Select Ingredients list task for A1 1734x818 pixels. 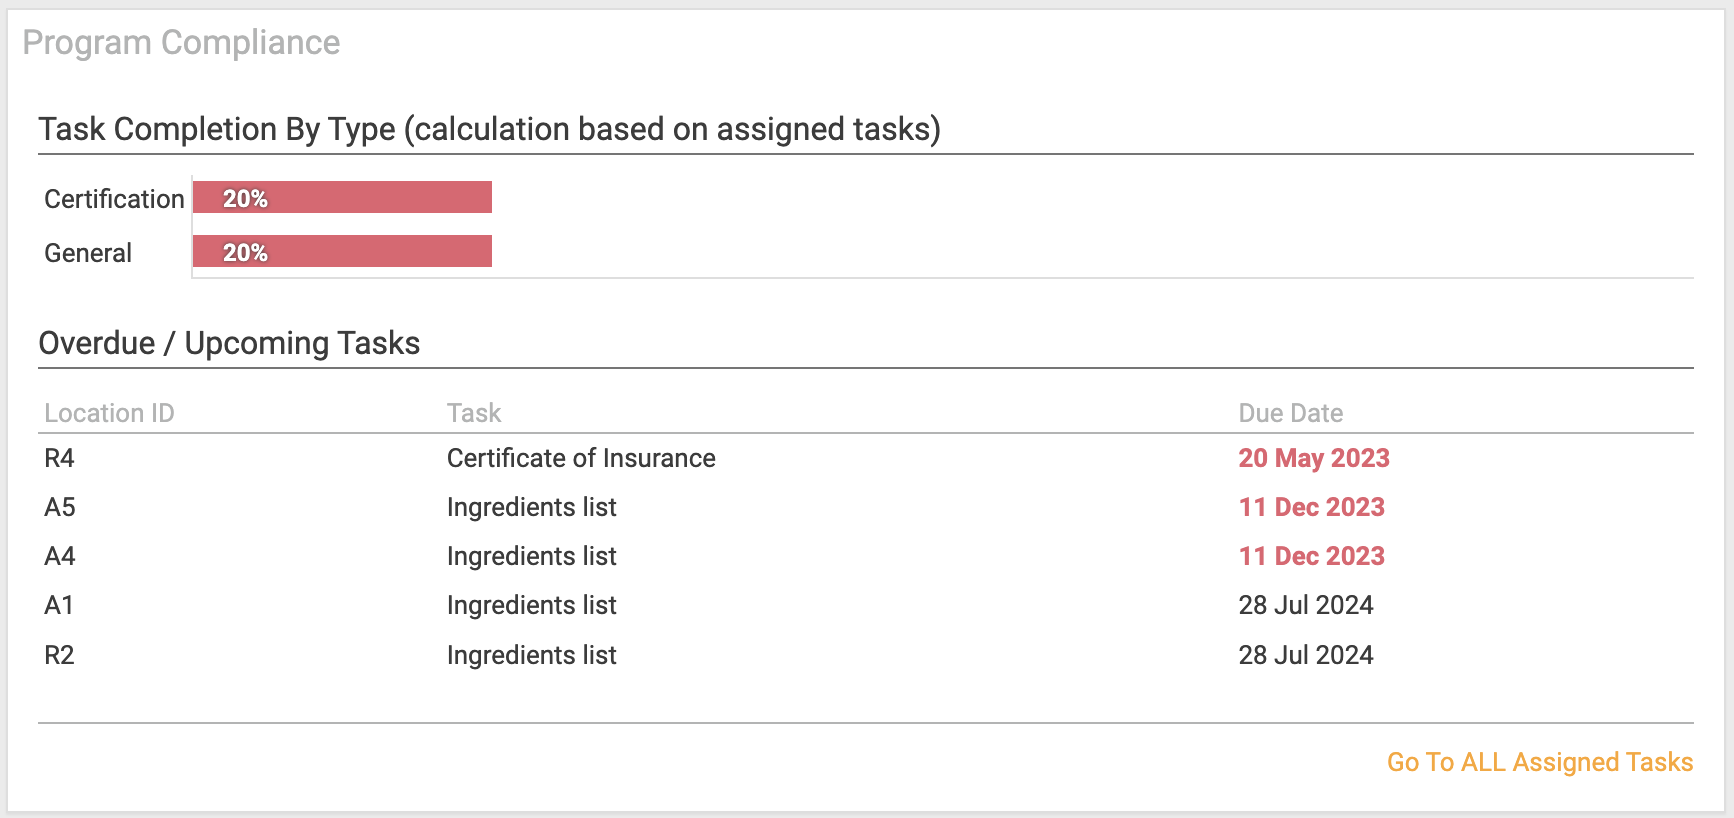531,605
